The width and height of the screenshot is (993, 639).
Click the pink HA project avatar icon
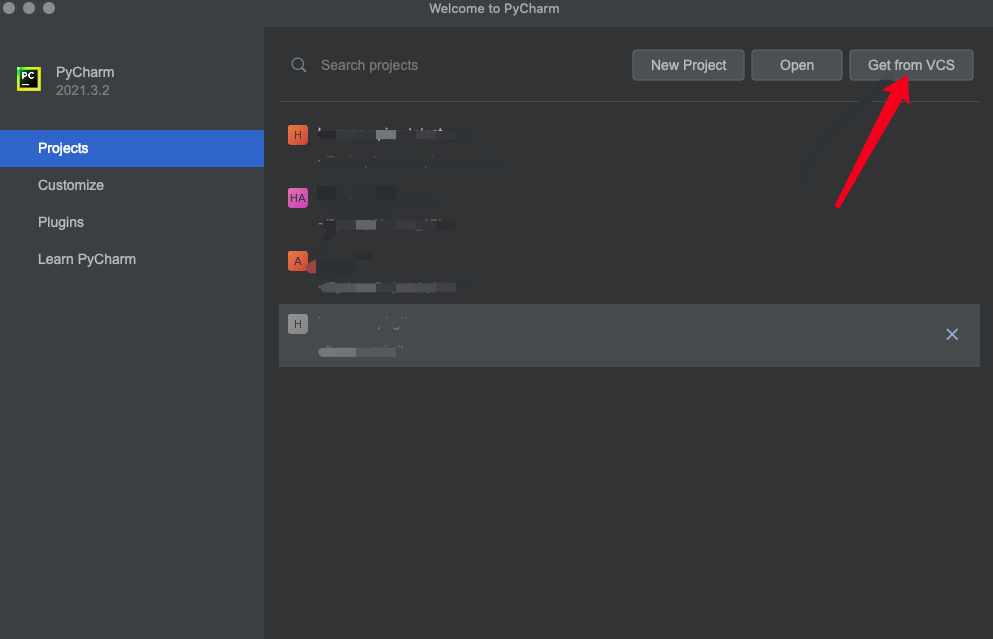(297, 197)
